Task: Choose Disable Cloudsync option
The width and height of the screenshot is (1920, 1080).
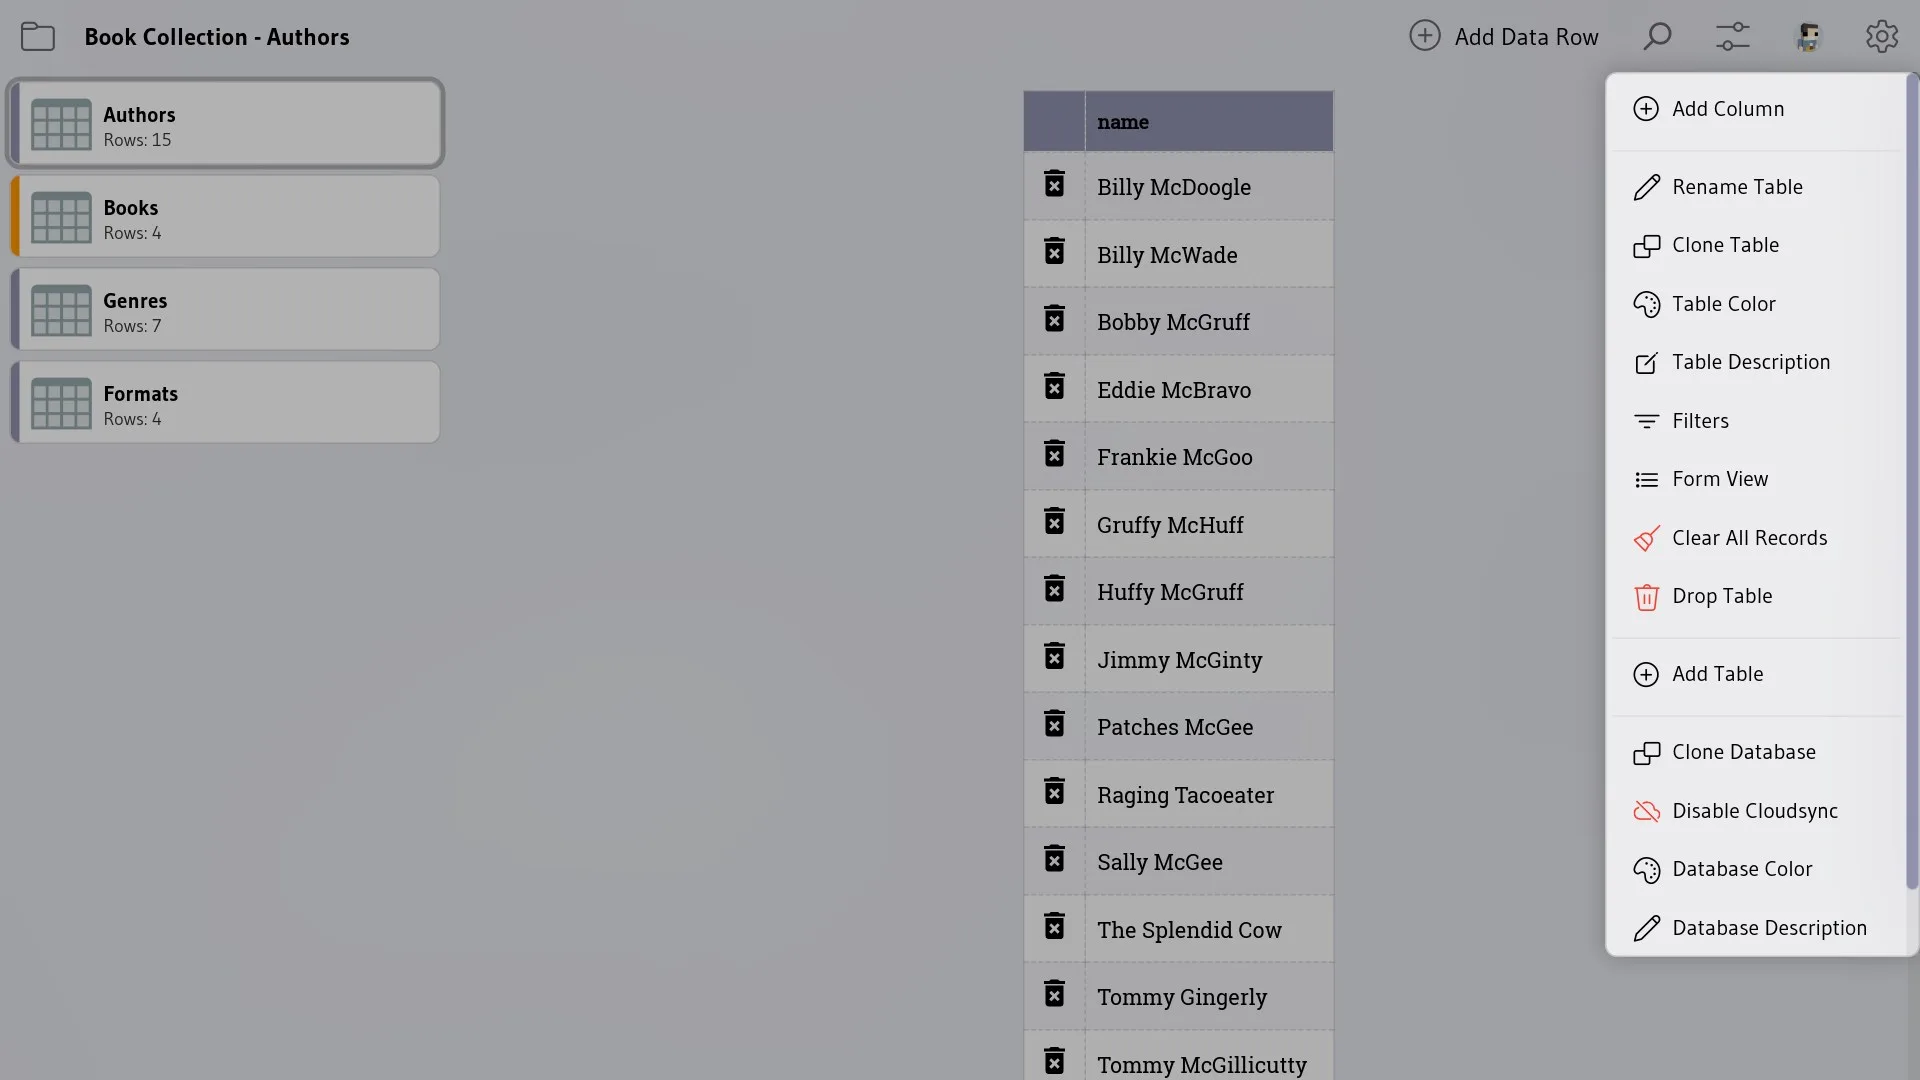Action: click(x=1756, y=811)
